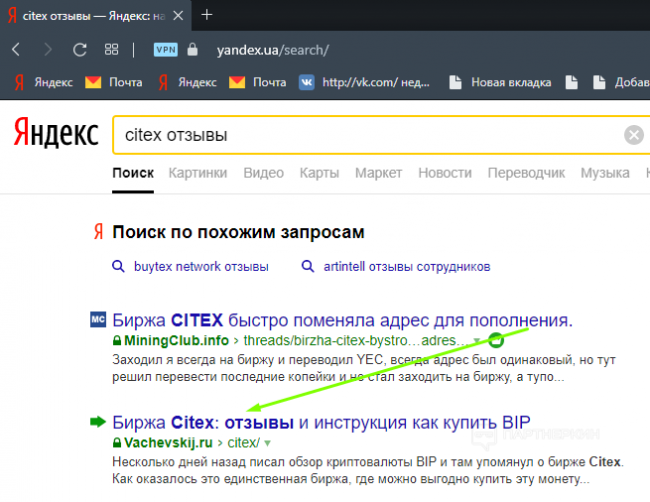Viewport: 650px width, 502px height.
Task: Switch to the Новости search tab
Action: click(444, 173)
